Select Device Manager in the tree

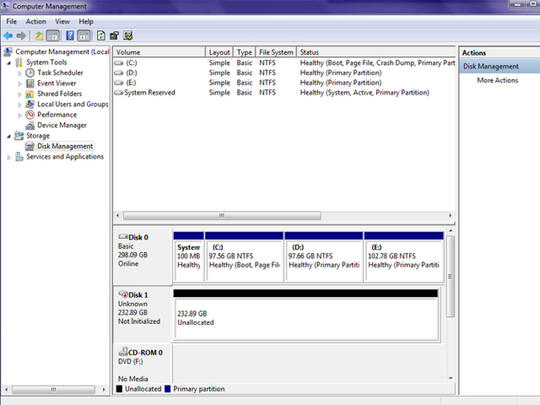click(x=62, y=125)
